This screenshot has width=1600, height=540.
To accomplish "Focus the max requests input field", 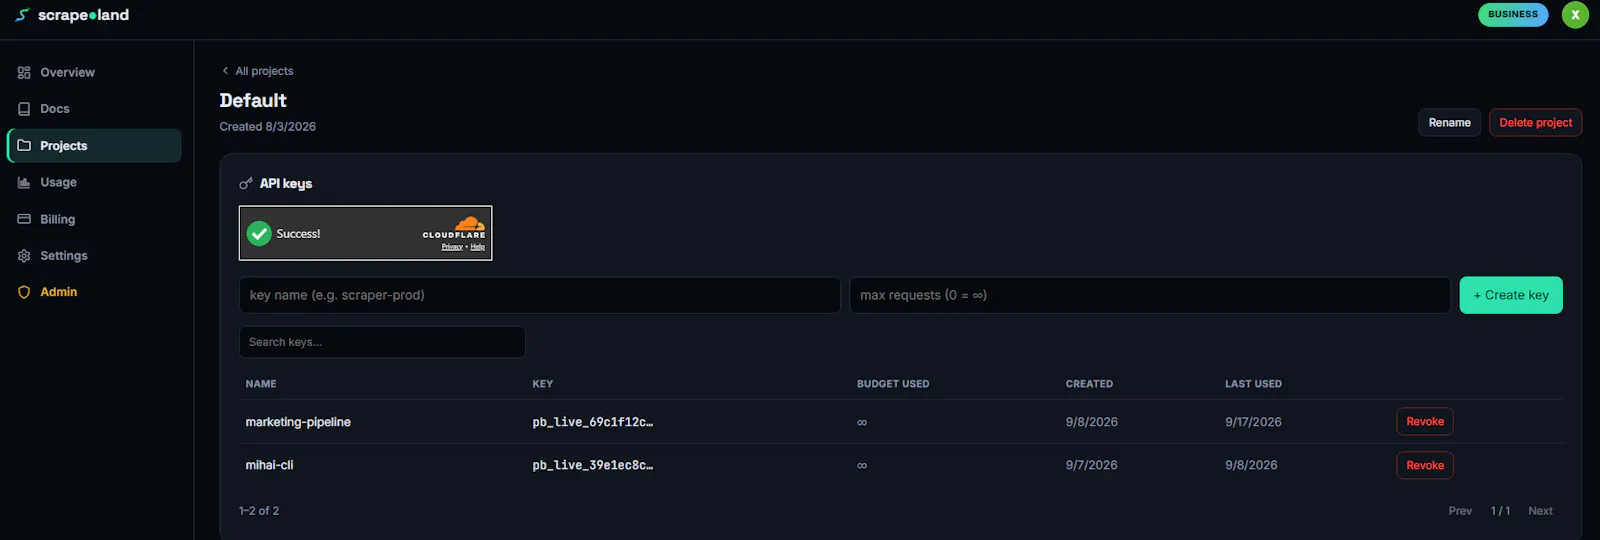I will coord(1150,295).
